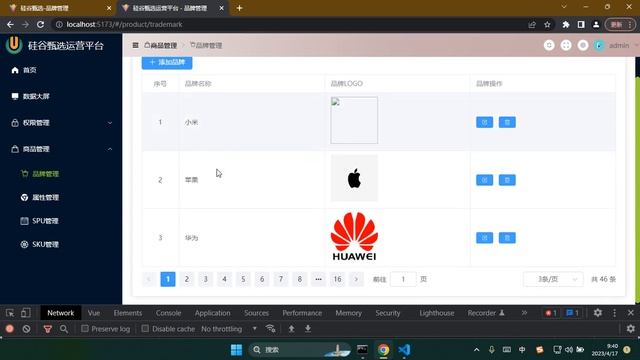Open the DevTools inspect element picker

[10, 313]
